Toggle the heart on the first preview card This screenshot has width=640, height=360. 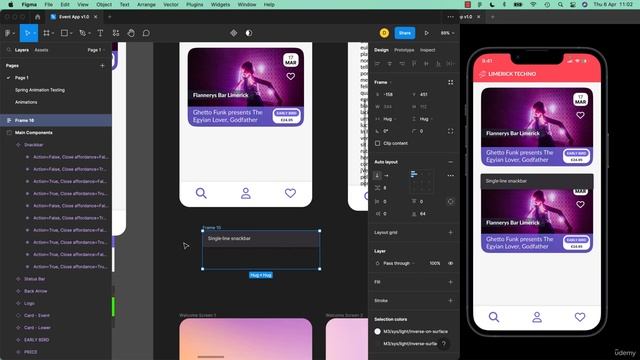click(x=580, y=116)
